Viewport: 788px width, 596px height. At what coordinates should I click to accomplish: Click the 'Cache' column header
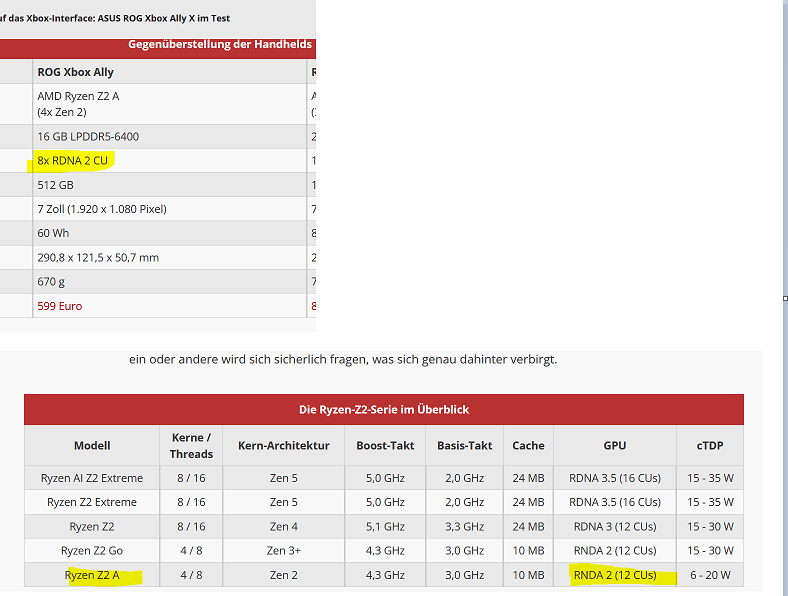(528, 446)
